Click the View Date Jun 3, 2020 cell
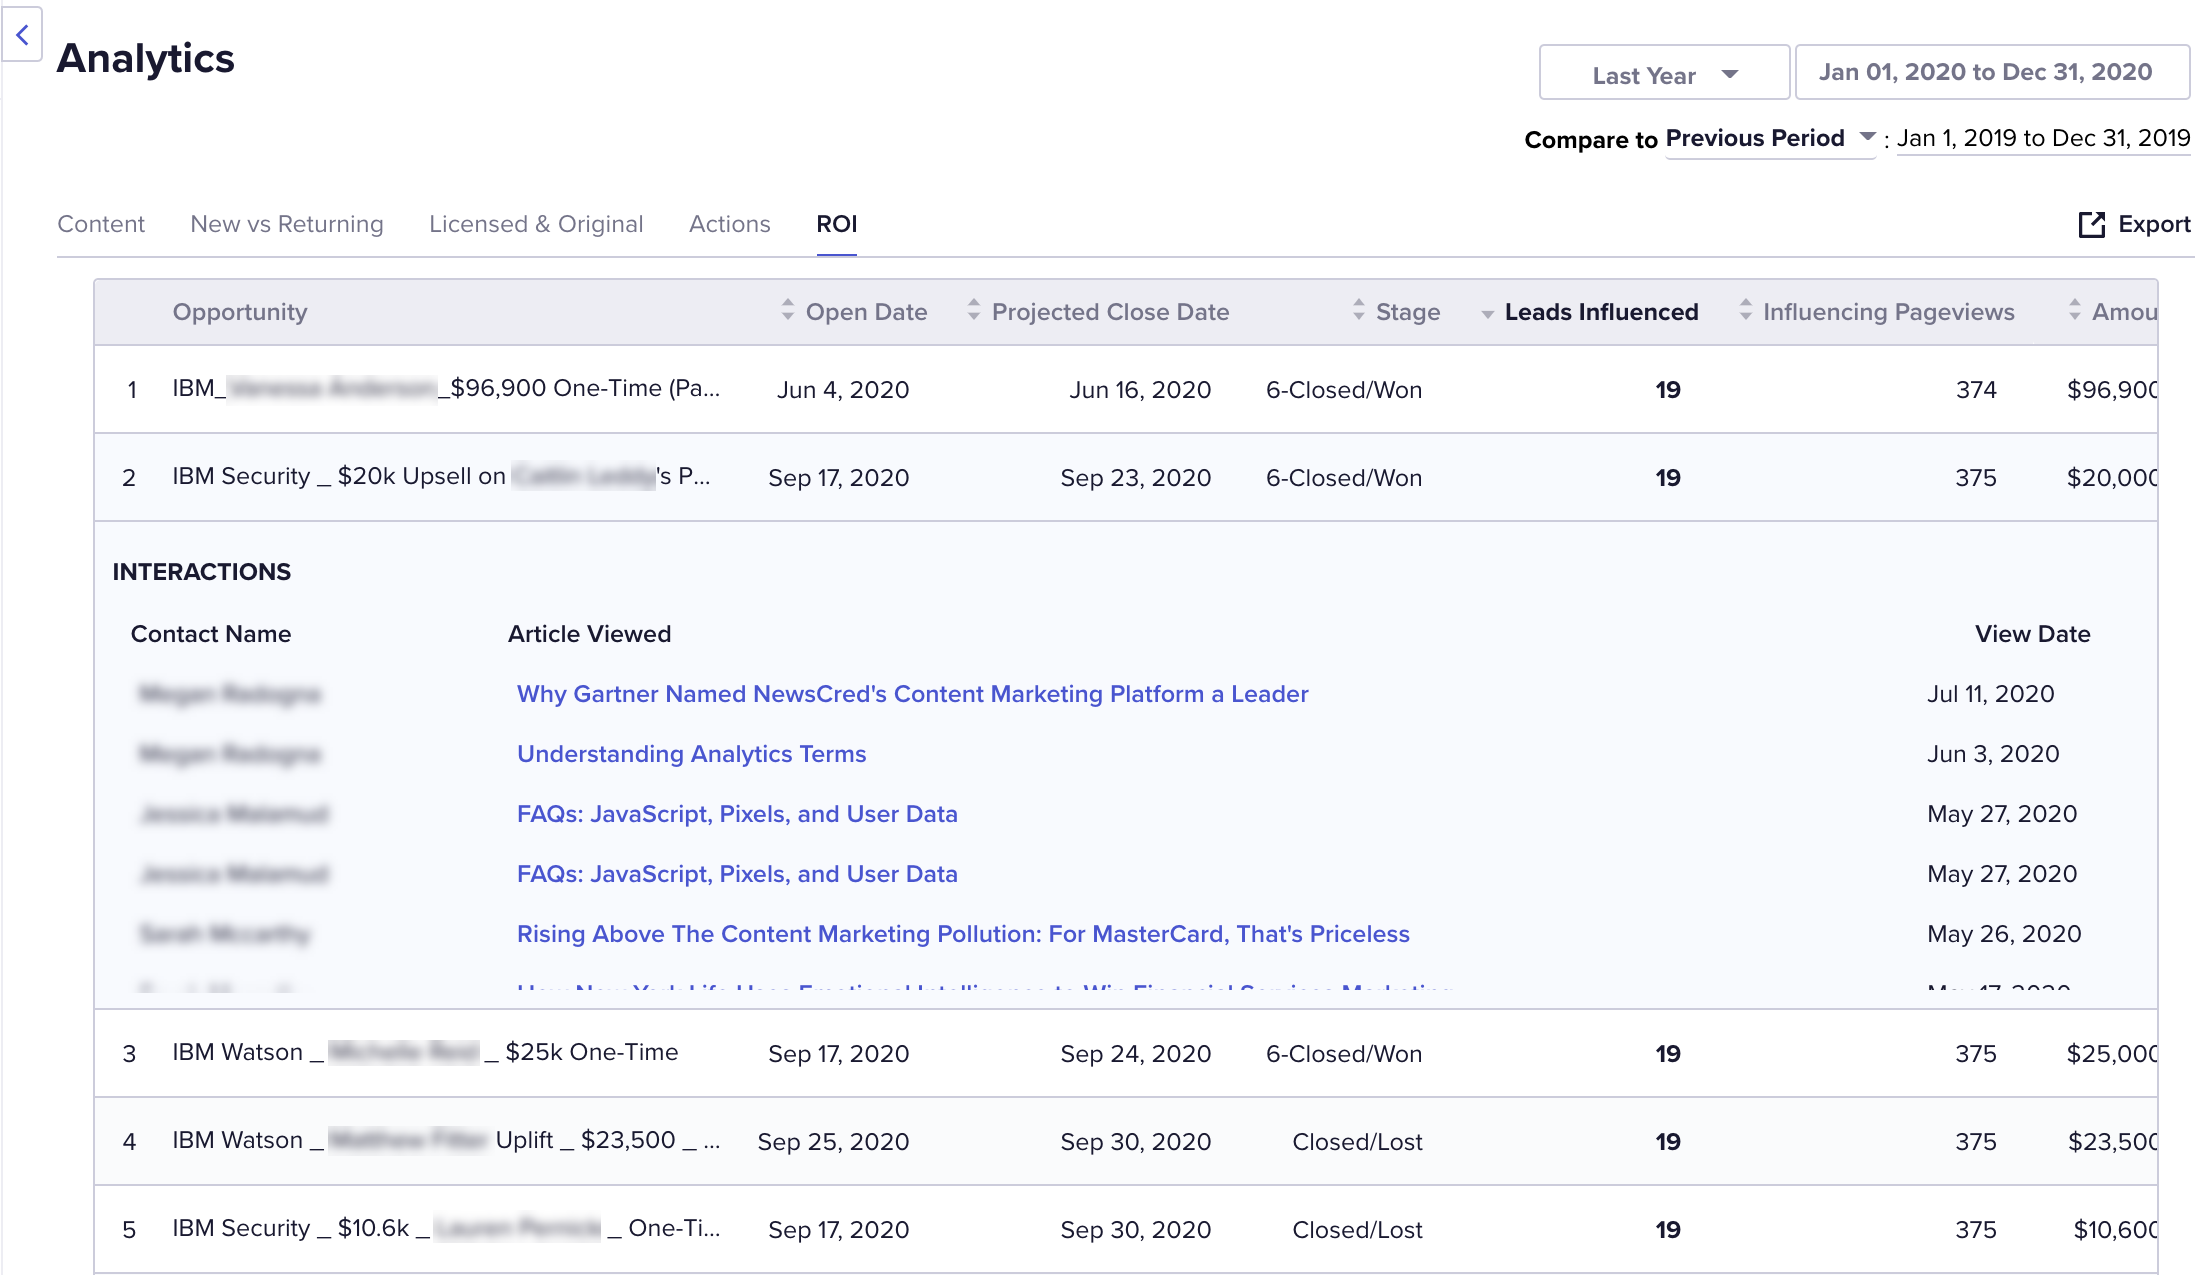 [x=1993, y=754]
